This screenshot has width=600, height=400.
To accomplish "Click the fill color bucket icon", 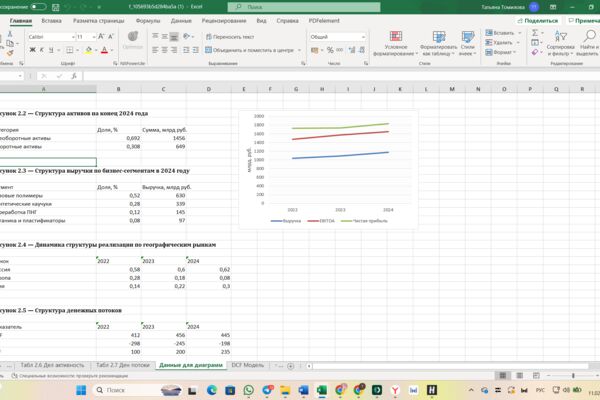I will point(88,50).
